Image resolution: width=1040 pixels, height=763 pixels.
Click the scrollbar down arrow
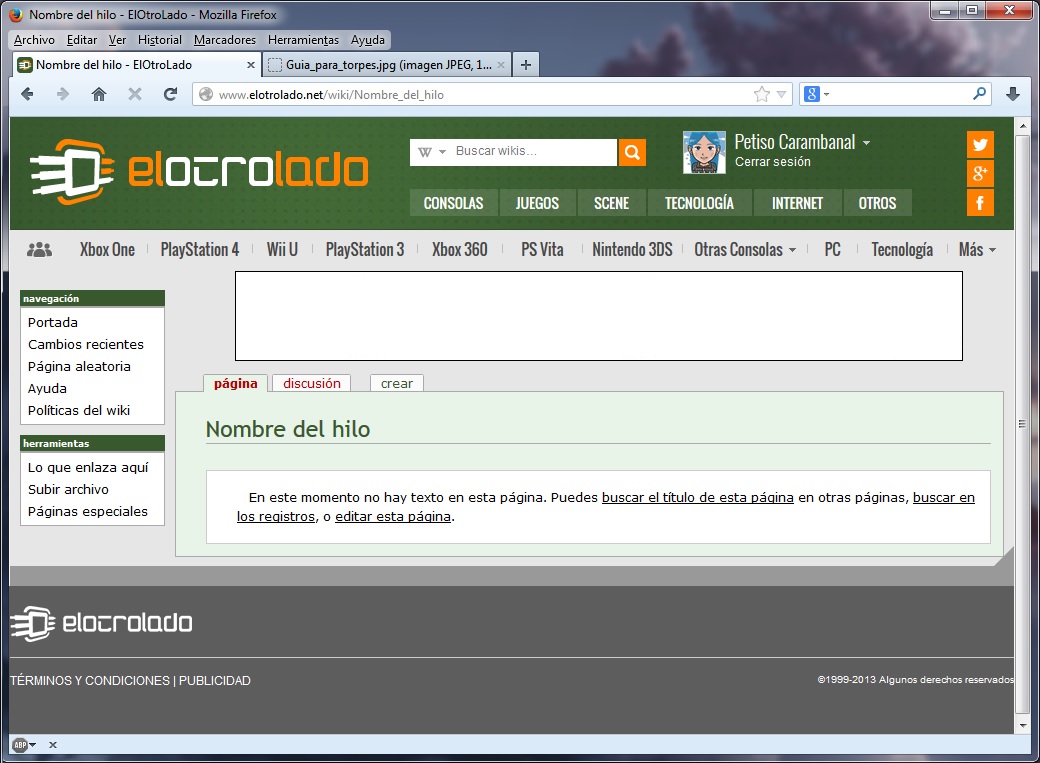point(1022,726)
